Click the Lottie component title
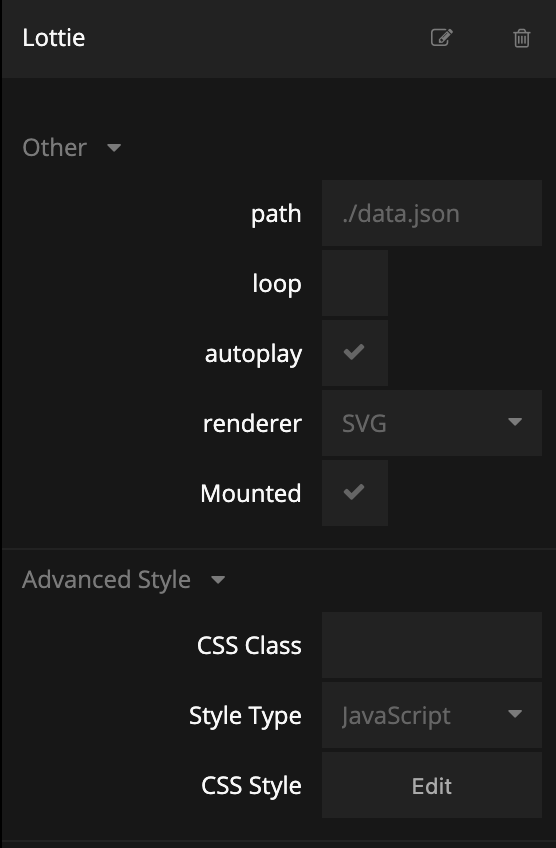 pos(54,38)
